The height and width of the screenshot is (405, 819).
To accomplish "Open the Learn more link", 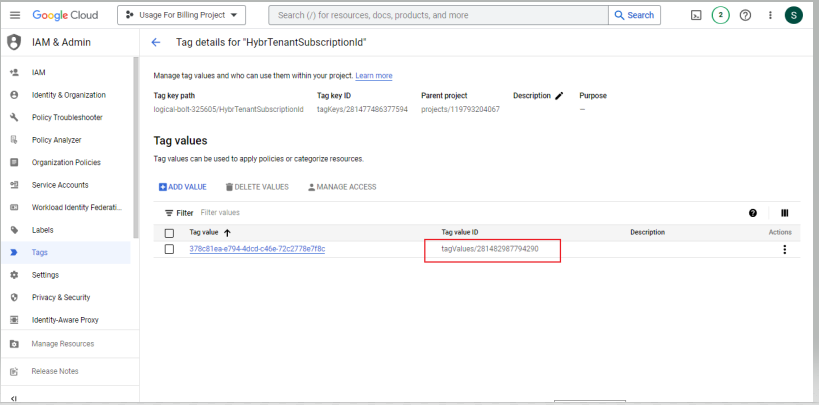I will tap(373, 76).
